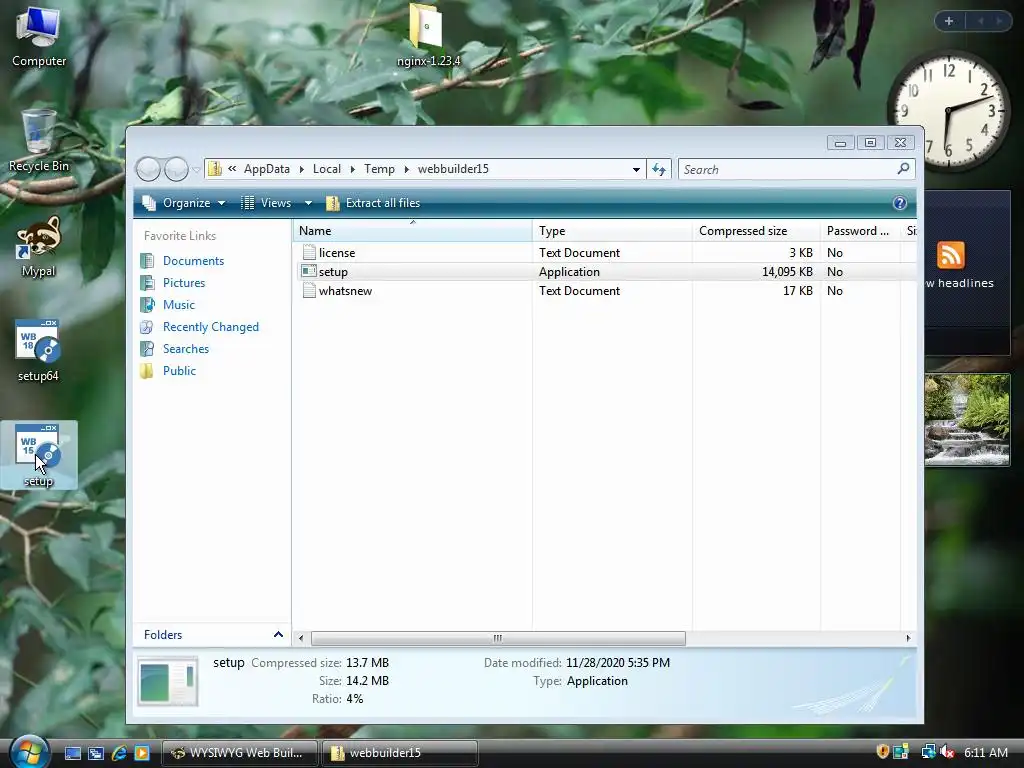Select the setup64 WB18 installer icon
Screen dimensions: 1024x768
click(39, 351)
